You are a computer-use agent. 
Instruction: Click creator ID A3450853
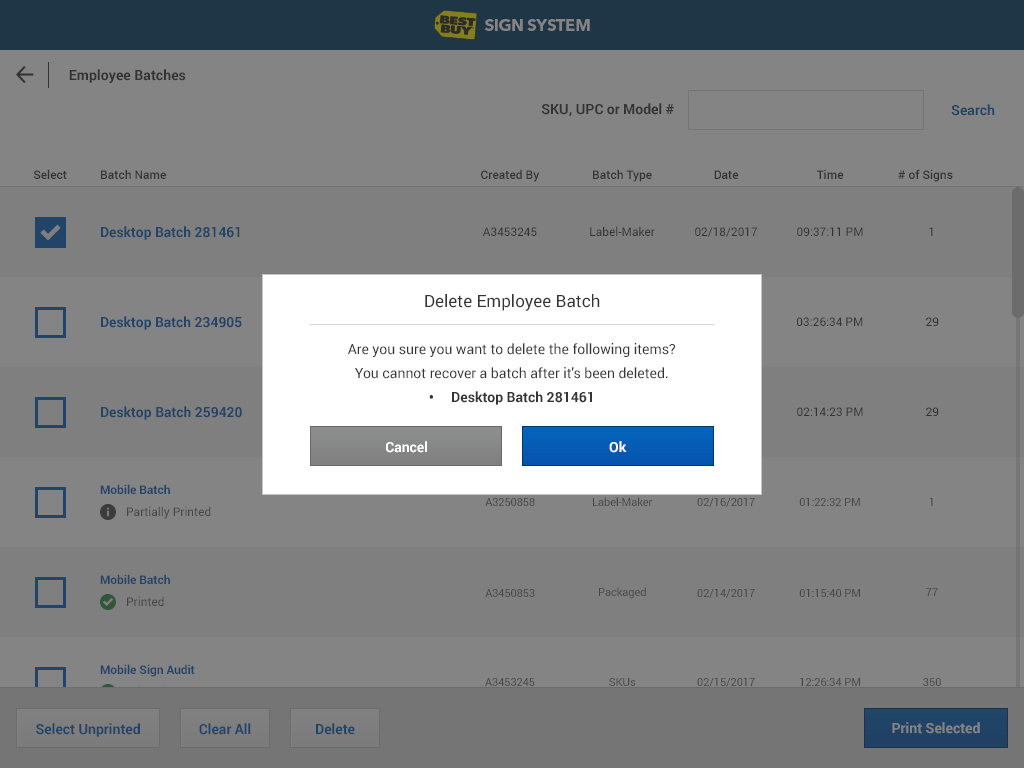(x=509, y=593)
